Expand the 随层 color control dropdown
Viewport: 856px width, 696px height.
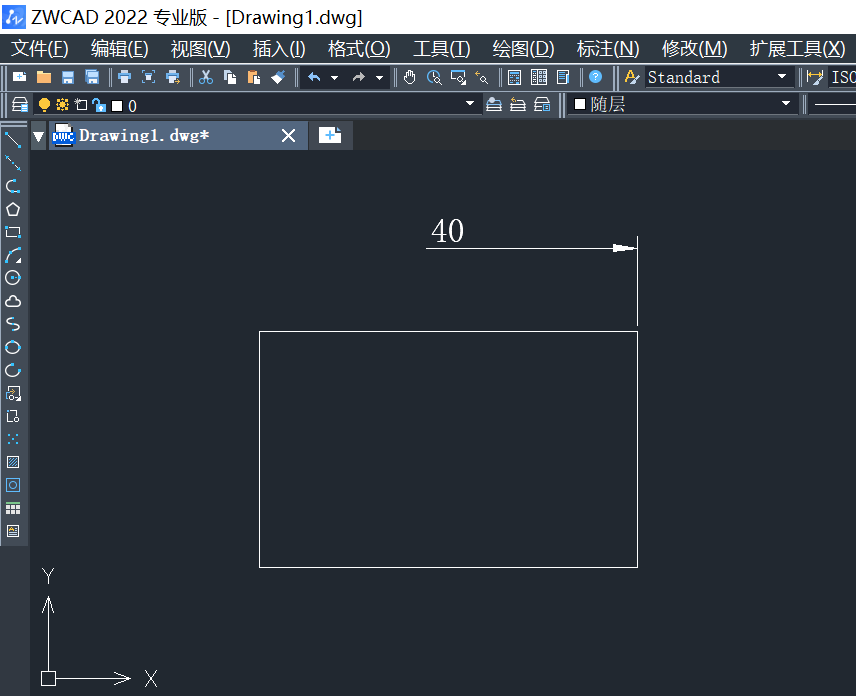[x=786, y=103]
